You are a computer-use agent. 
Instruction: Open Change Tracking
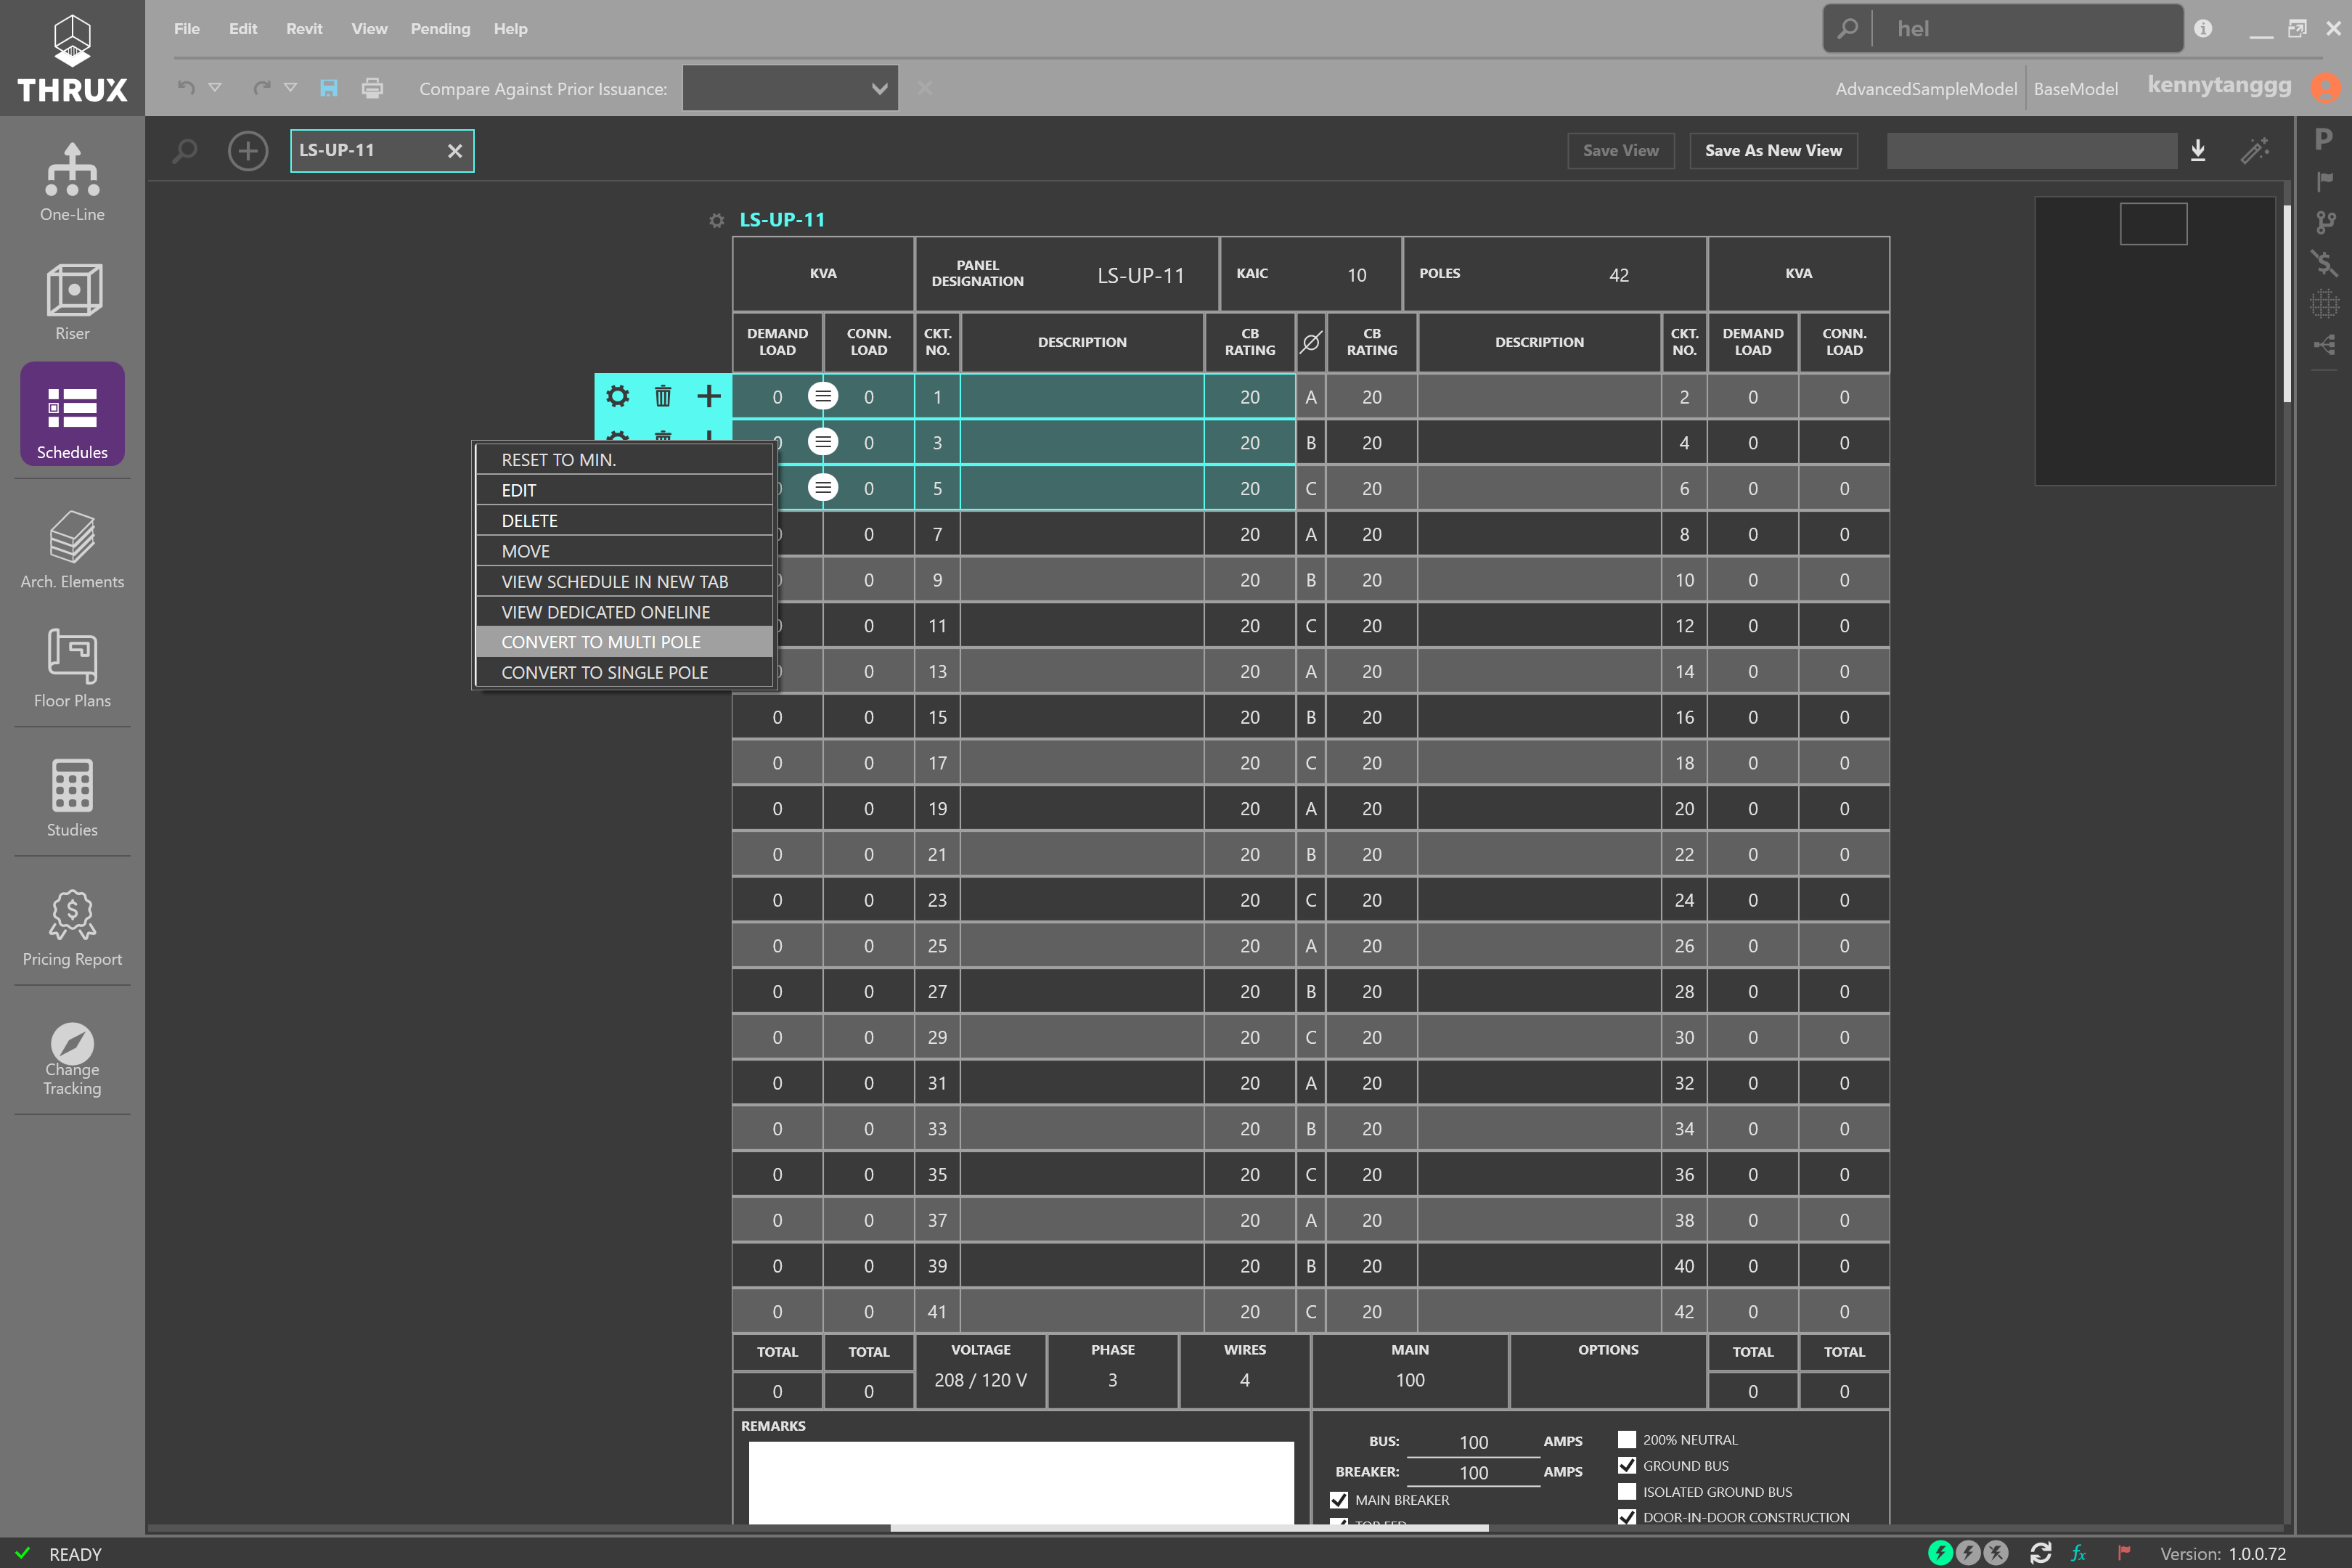point(72,1059)
